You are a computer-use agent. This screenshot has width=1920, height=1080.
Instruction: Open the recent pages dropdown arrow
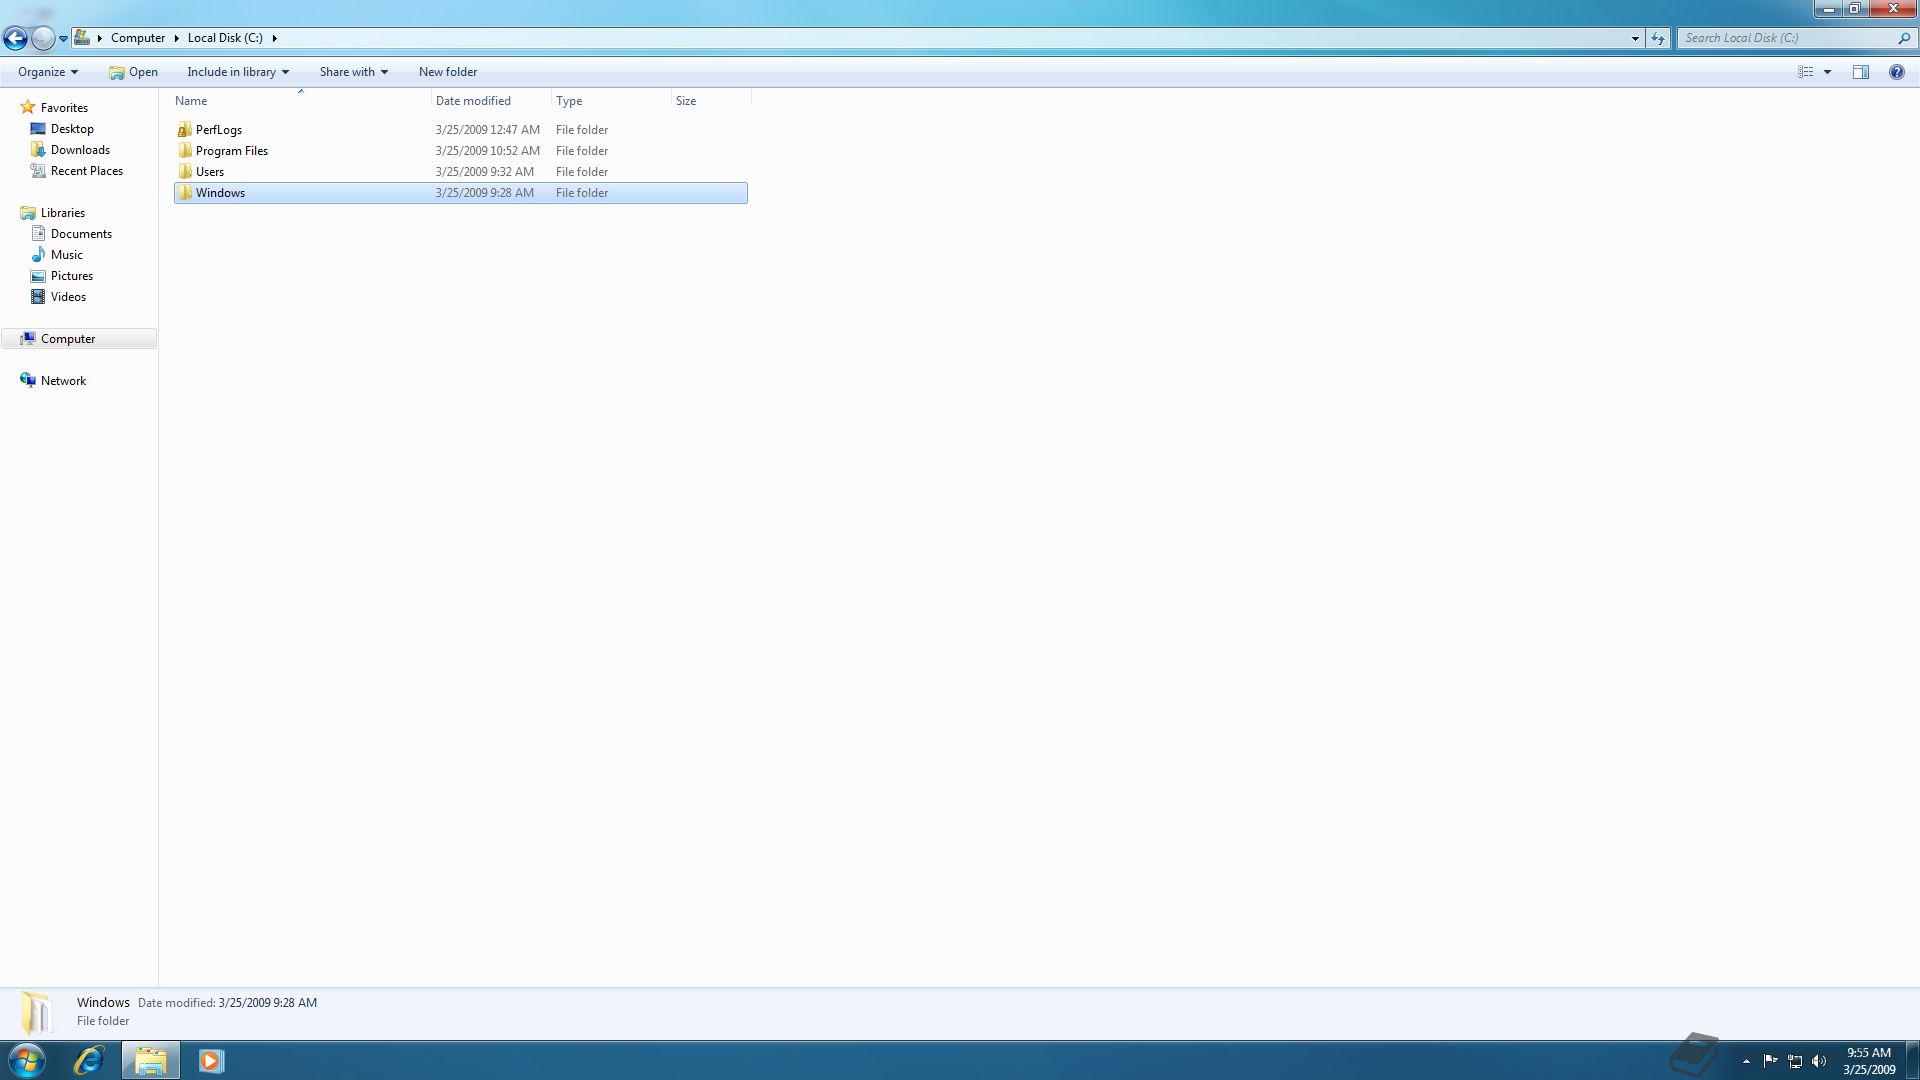click(63, 39)
